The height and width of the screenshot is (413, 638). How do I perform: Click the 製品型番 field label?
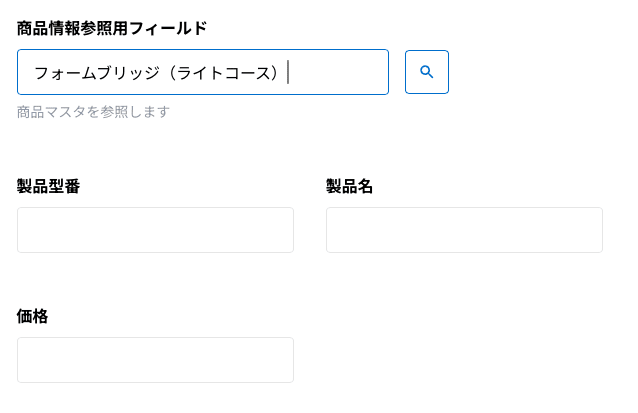coord(49,186)
